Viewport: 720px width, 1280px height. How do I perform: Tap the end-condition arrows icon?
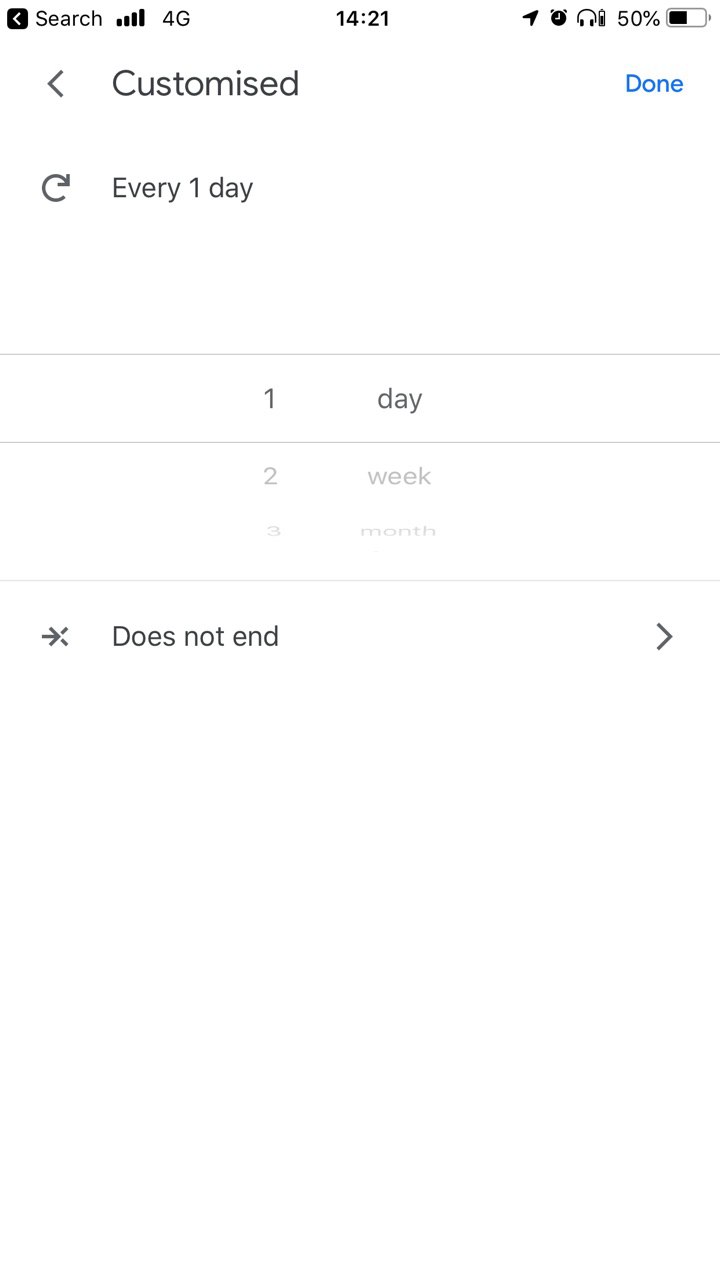55,637
